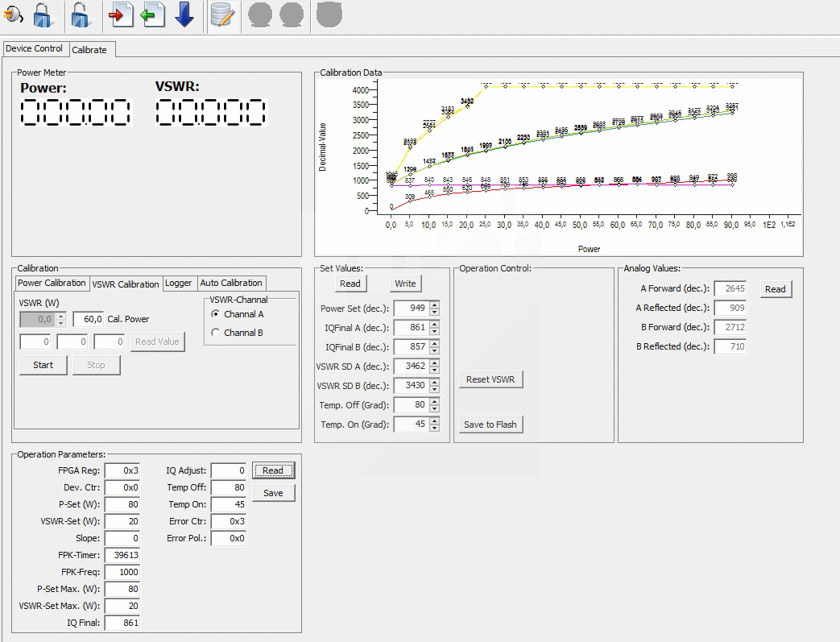This screenshot has width=840, height=642.
Task: Switch to the Device Control tab
Action: tap(34, 48)
